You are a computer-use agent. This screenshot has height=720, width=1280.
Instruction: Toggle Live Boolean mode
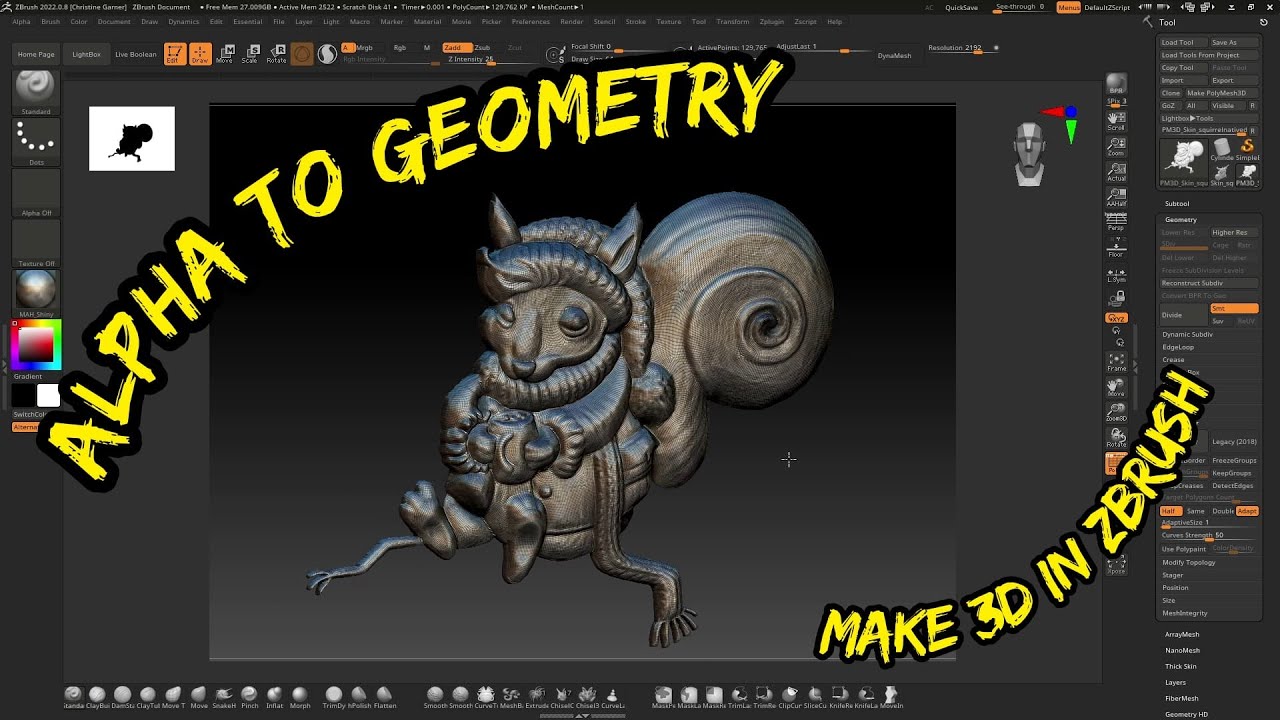[x=135, y=54]
